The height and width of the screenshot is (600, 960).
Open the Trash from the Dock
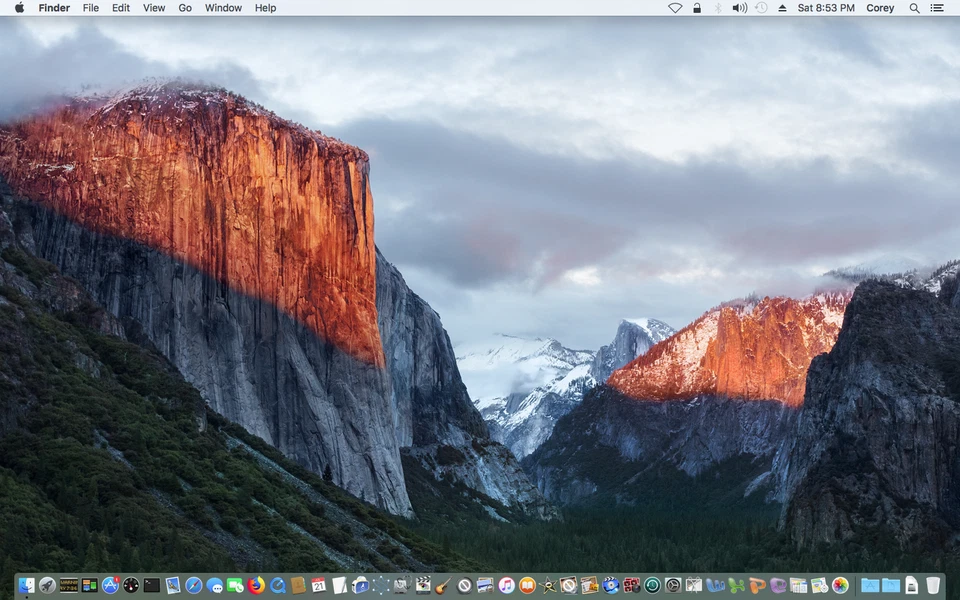point(933,585)
